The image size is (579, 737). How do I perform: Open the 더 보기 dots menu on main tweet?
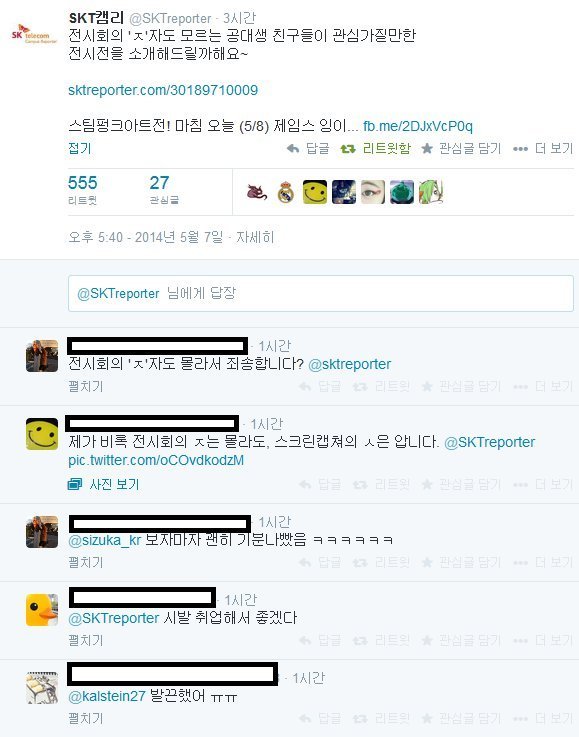tap(520, 149)
